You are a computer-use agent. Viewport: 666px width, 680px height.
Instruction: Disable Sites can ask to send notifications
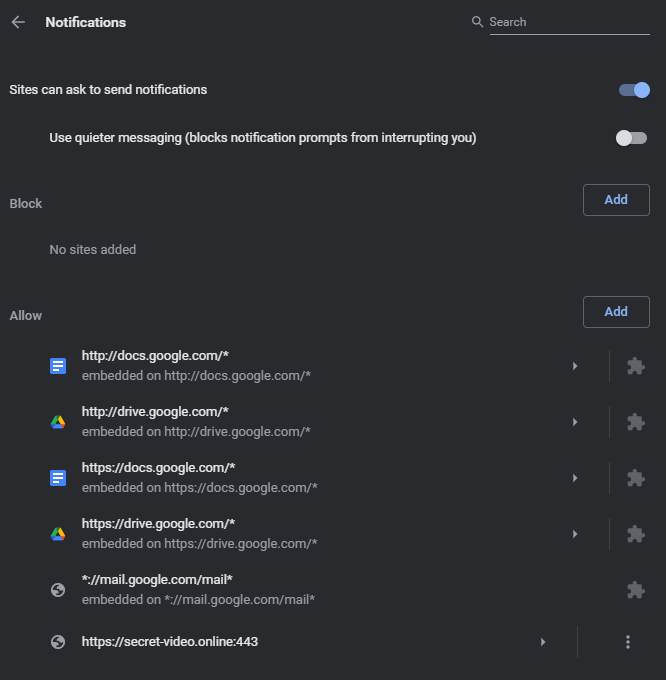[x=634, y=90]
